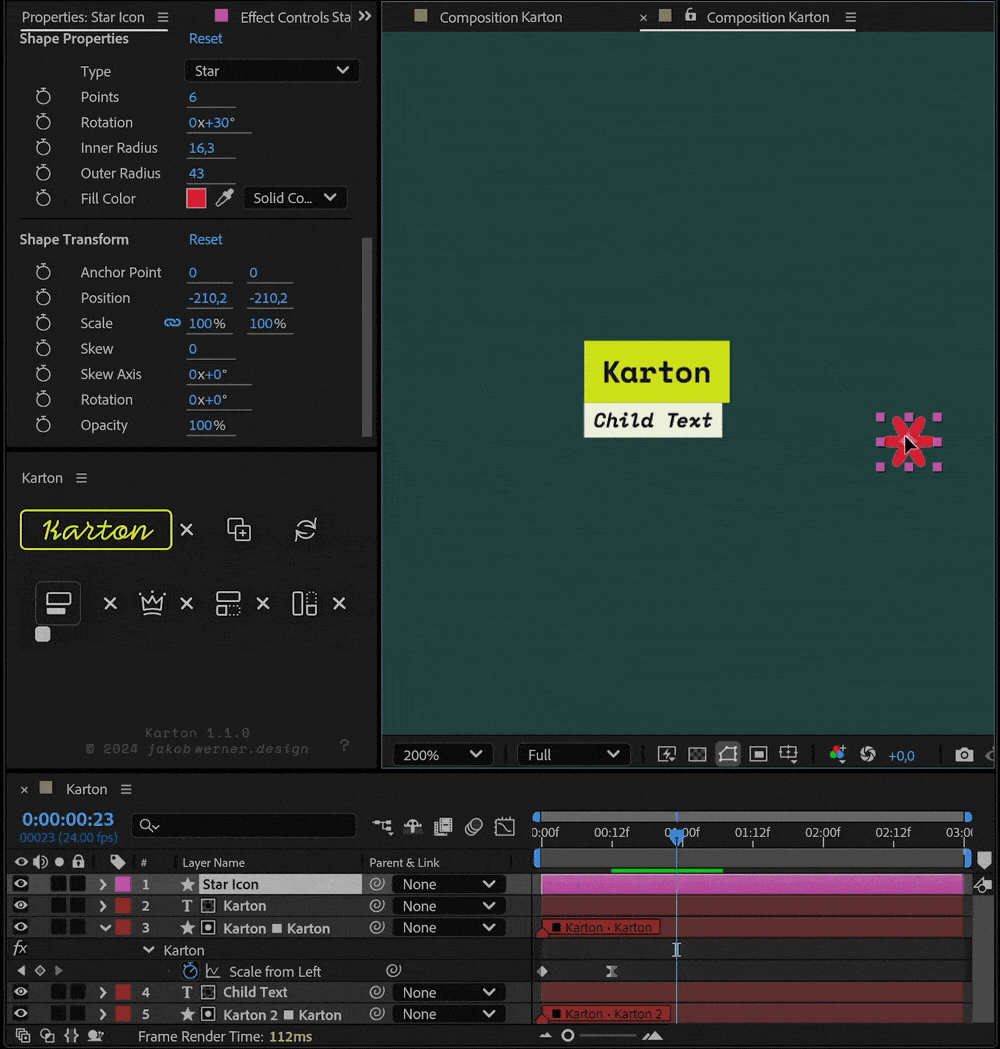
Task: Reset the Shape Properties section
Action: pyautogui.click(x=205, y=38)
